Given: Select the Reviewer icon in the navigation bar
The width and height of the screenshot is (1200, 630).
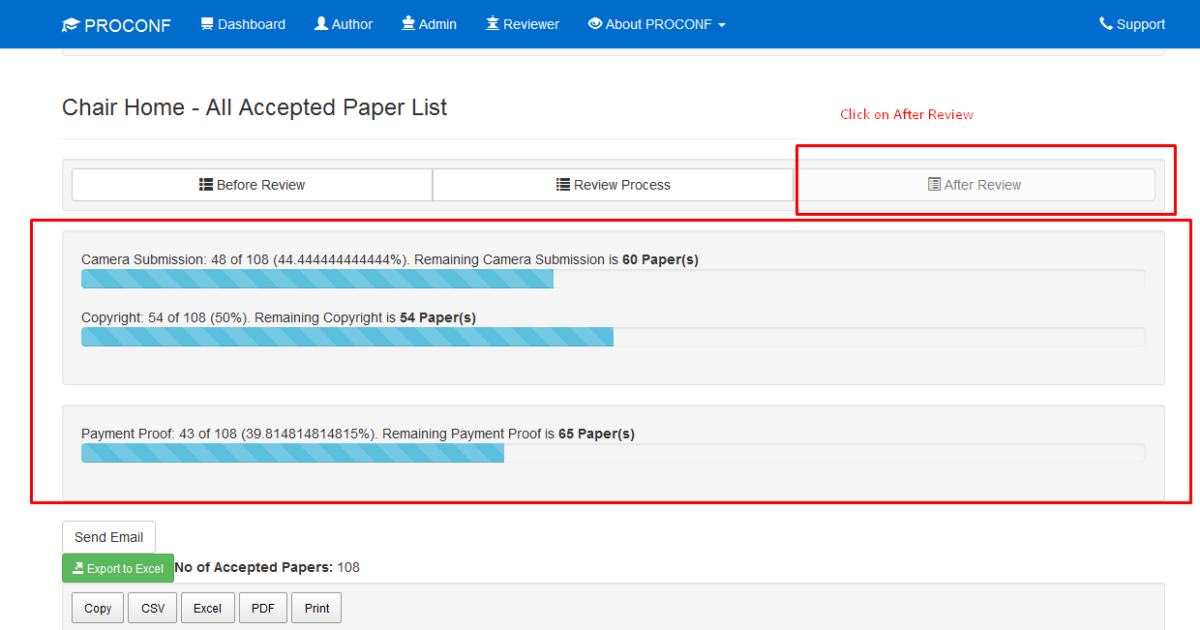Looking at the screenshot, I should coord(491,23).
